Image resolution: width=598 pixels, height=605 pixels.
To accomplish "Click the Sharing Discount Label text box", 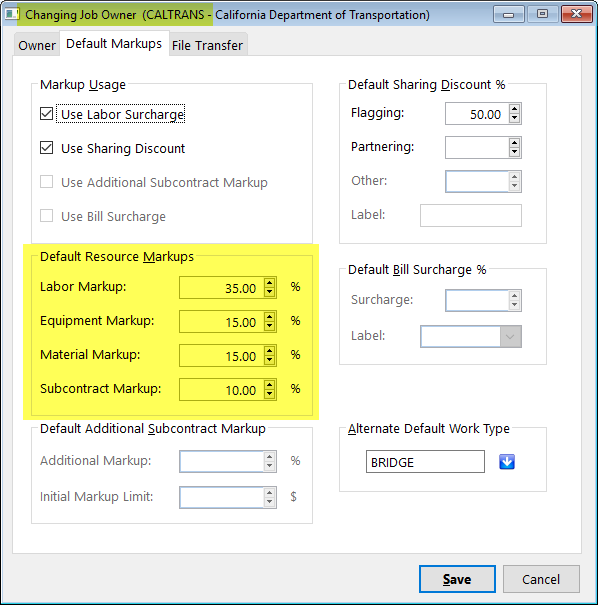I will coord(471,215).
